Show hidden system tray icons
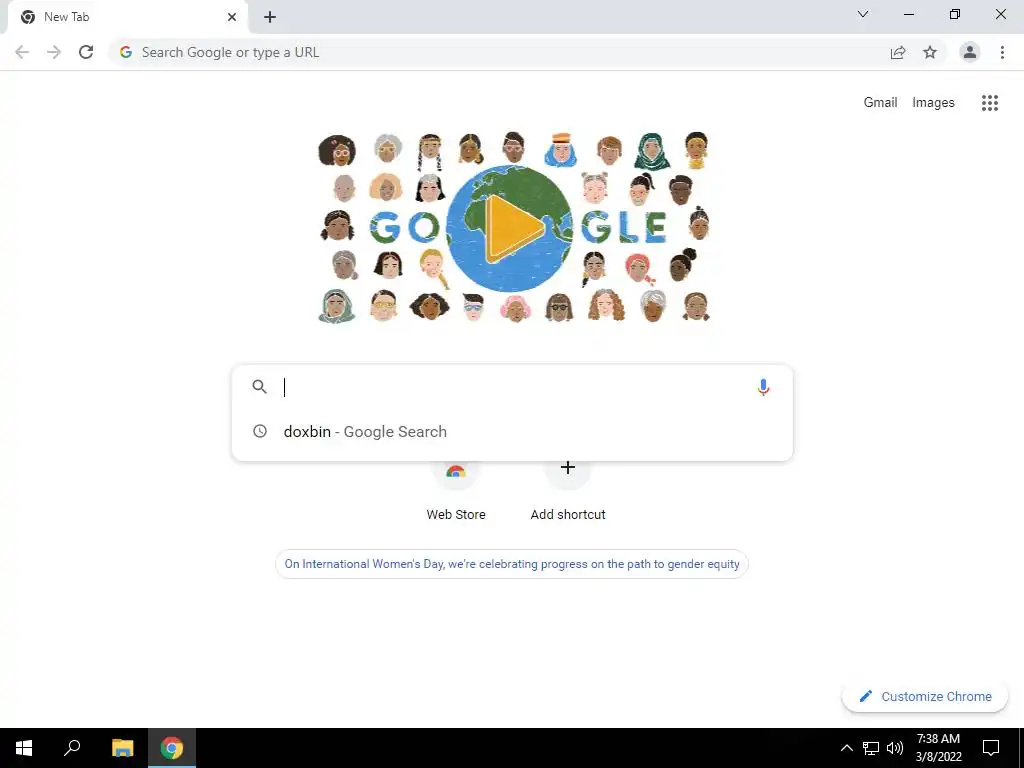The height and width of the screenshot is (768, 1024). [x=846, y=748]
